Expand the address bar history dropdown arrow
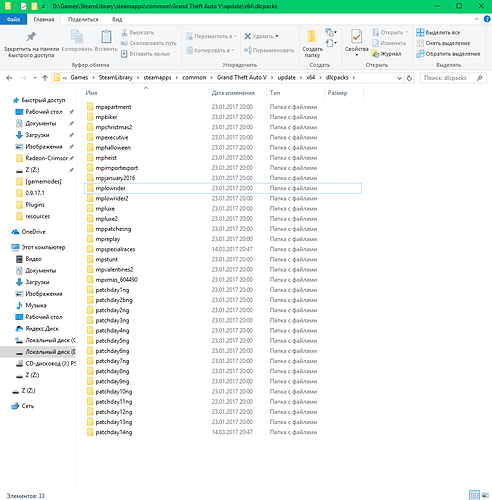The height and width of the screenshot is (500, 492). (x=399, y=78)
